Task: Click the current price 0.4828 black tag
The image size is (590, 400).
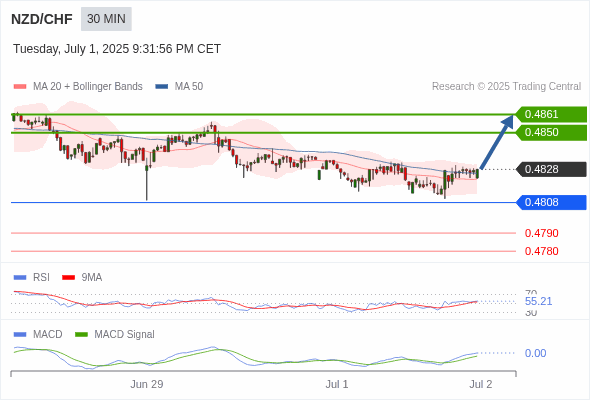Action: [x=551, y=169]
